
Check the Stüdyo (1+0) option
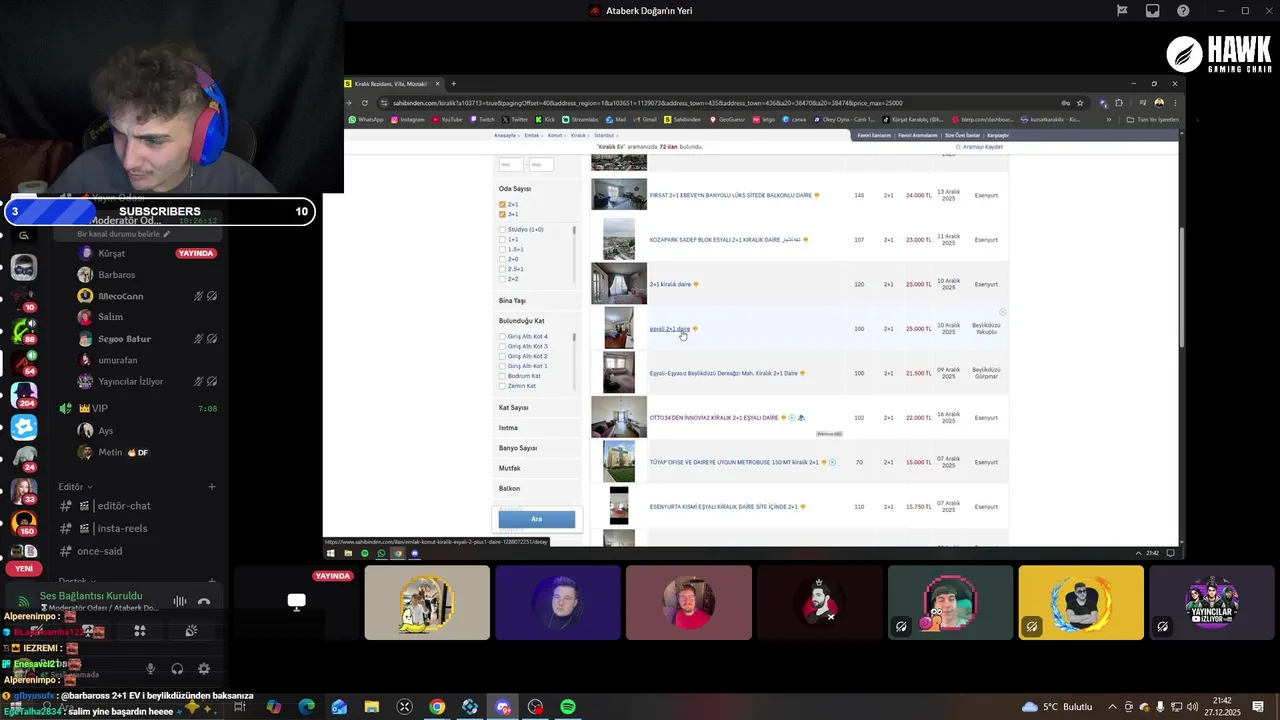pos(502,230)
